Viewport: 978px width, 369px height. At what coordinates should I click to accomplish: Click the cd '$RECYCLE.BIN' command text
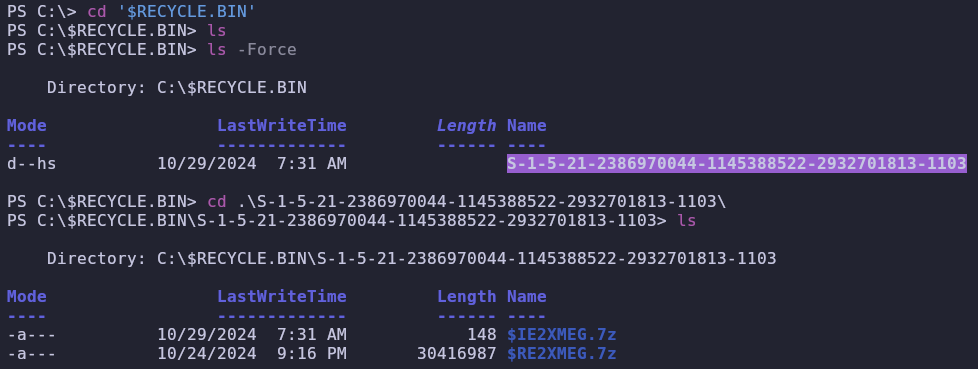[171, 11]
